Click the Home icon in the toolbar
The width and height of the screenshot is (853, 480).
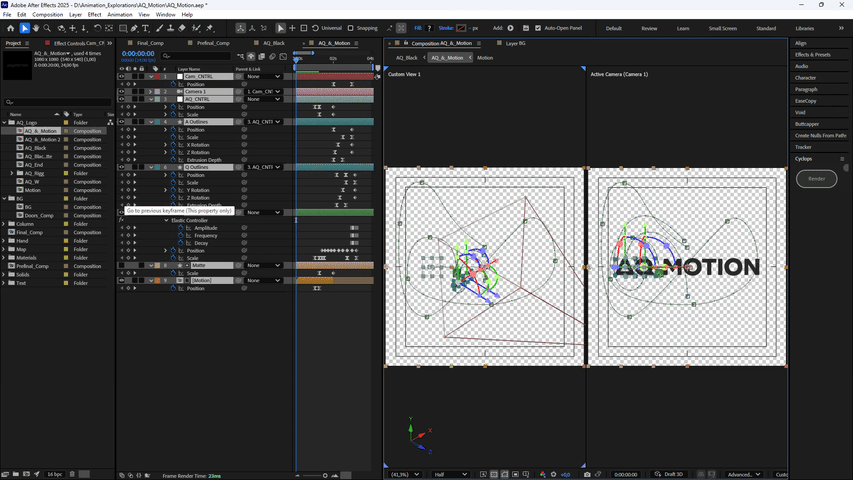pos(10,28)
